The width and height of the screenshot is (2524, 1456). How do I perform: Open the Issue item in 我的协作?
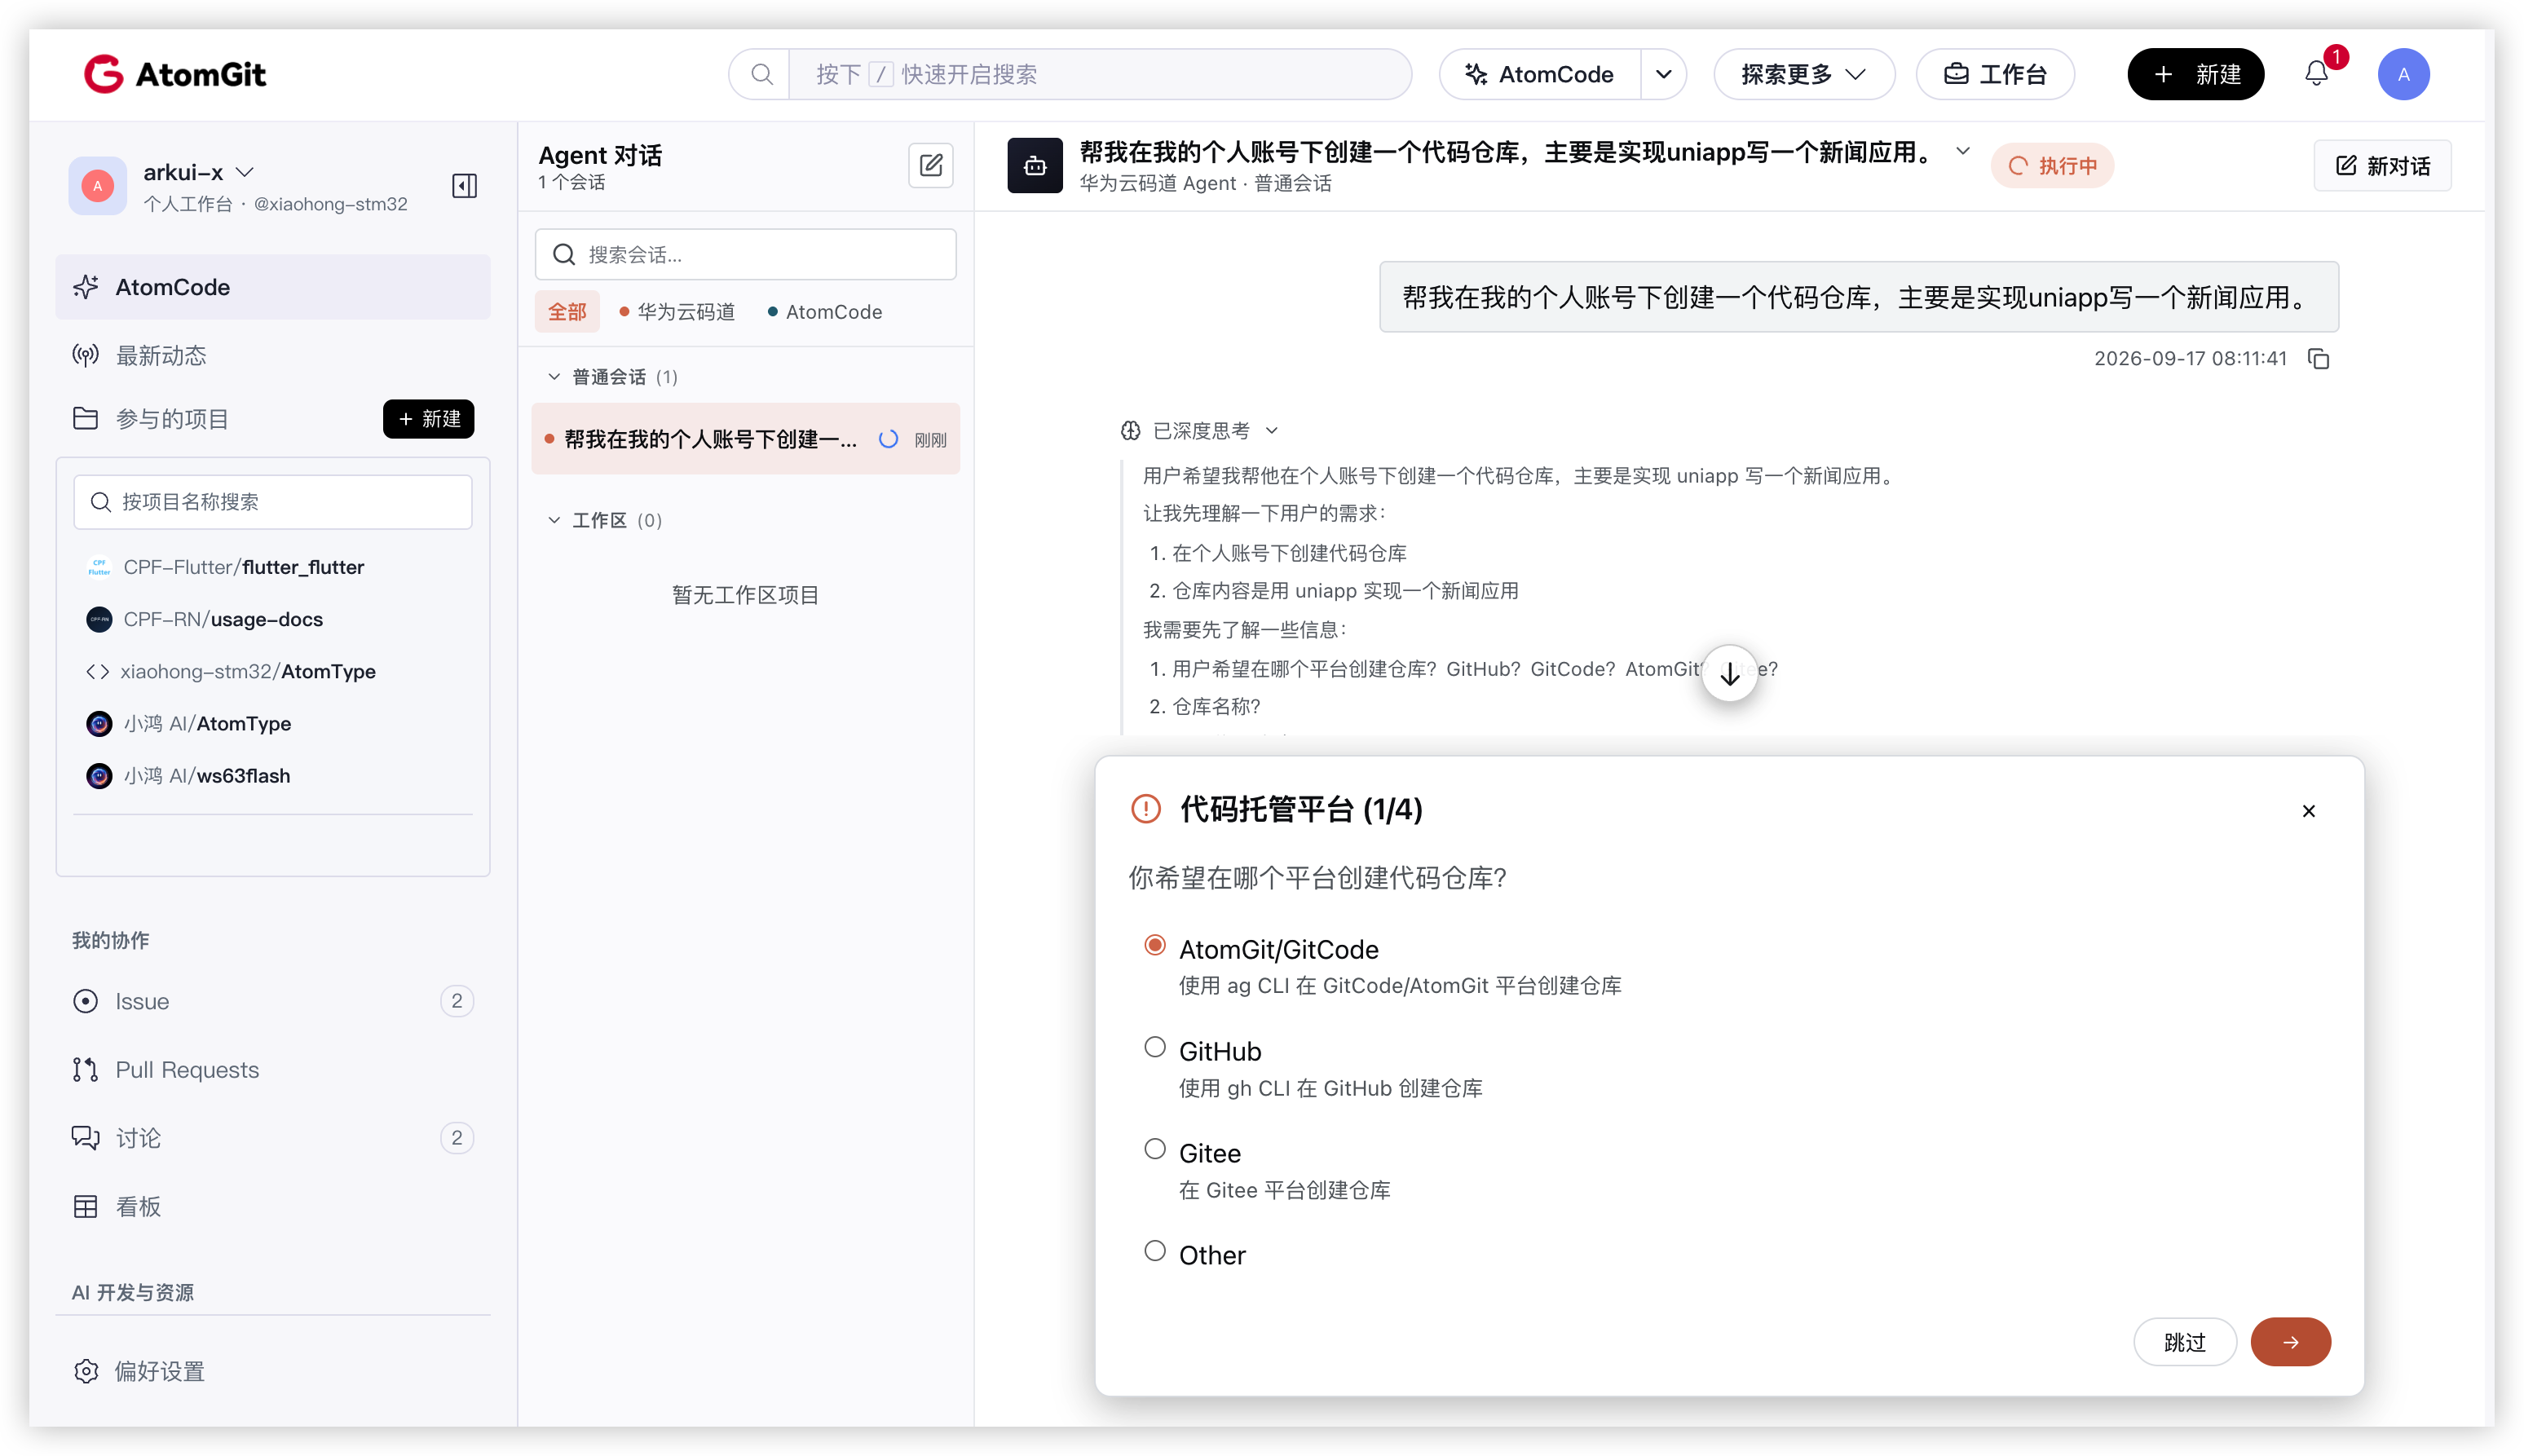click(x=272, y=1001)
